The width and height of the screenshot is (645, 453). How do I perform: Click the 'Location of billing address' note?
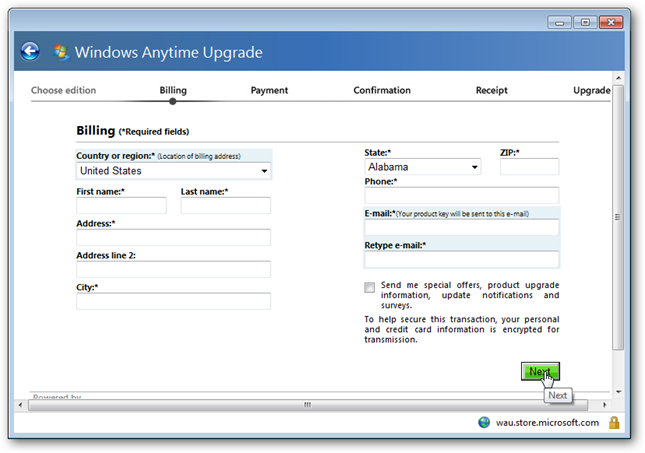pyautogui.click(x=199, y=156)
